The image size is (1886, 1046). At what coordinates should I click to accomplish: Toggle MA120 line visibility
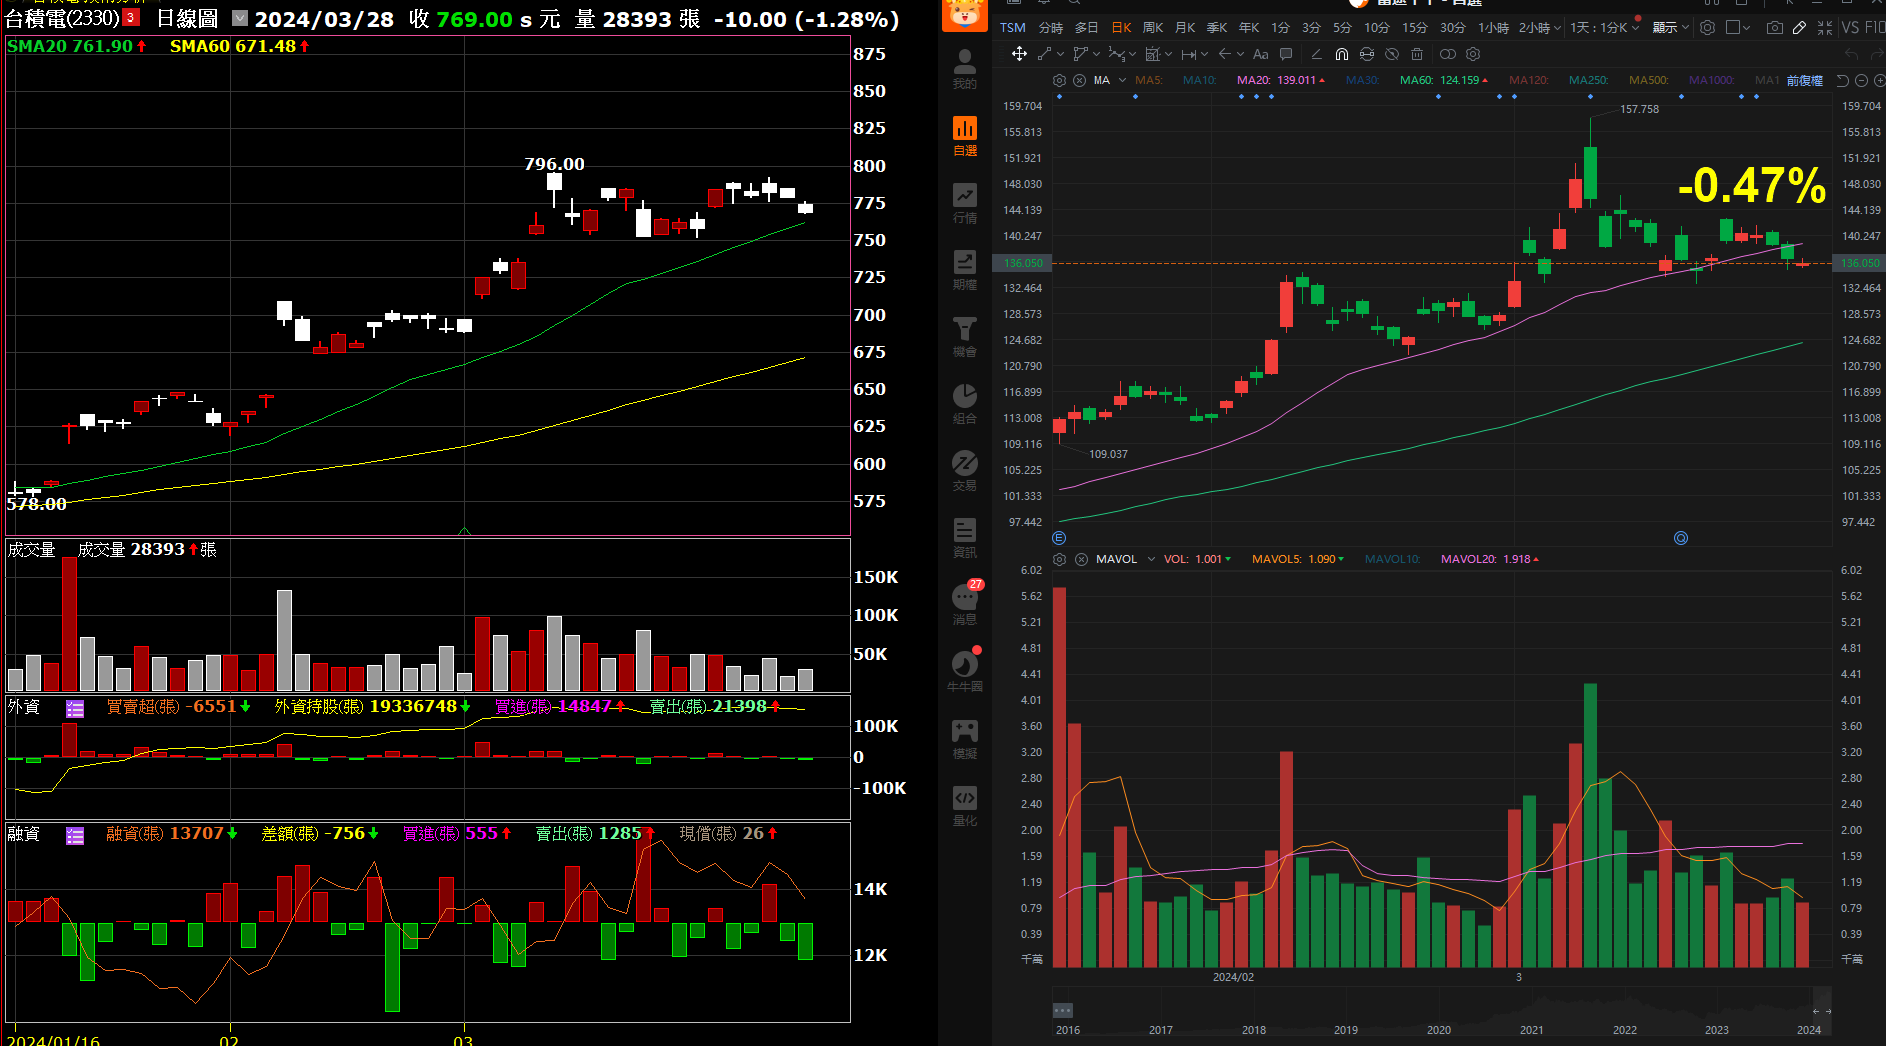1528,80
